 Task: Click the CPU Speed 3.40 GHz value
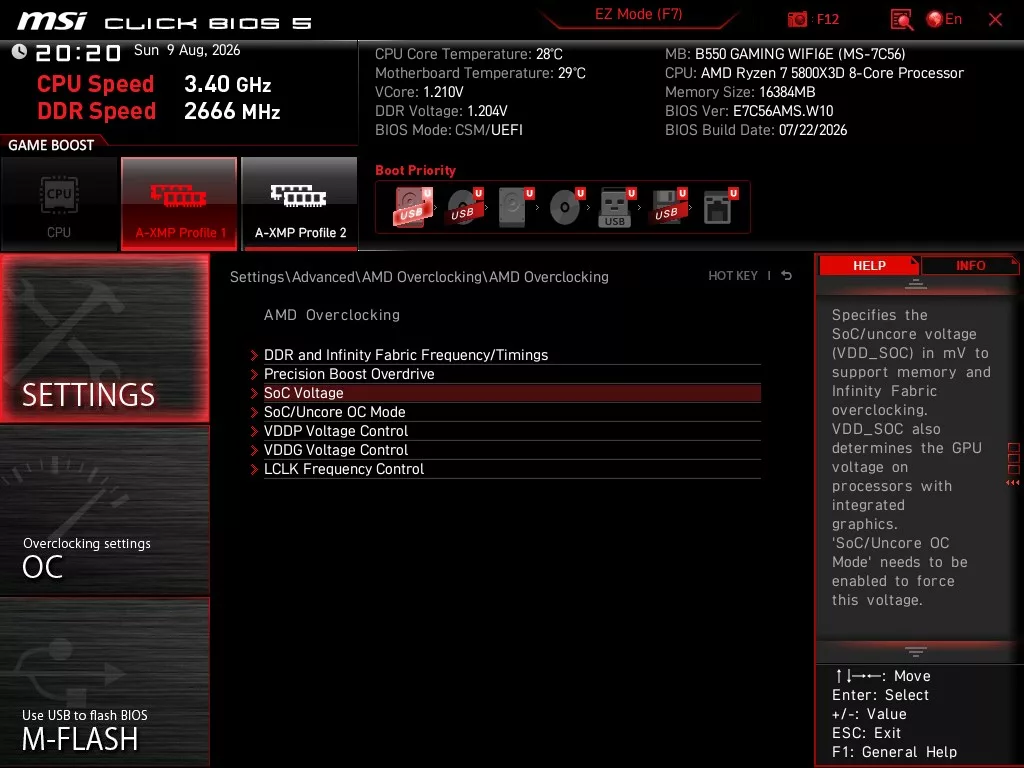[227, 84]
